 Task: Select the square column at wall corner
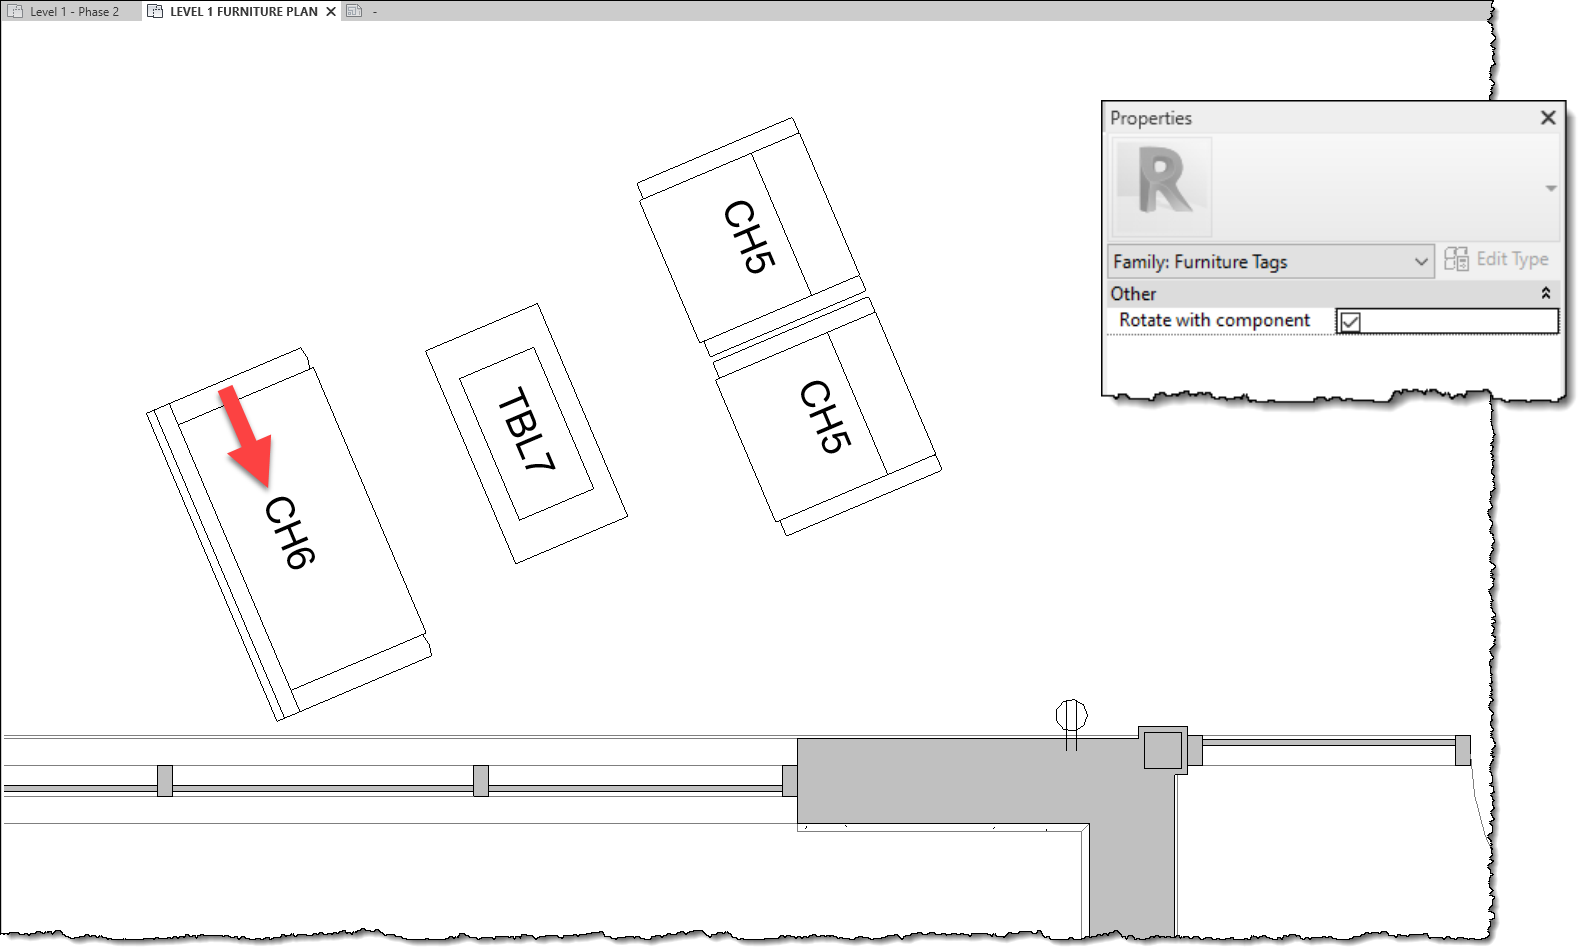pyautogui.click(x=1162, y=749)
